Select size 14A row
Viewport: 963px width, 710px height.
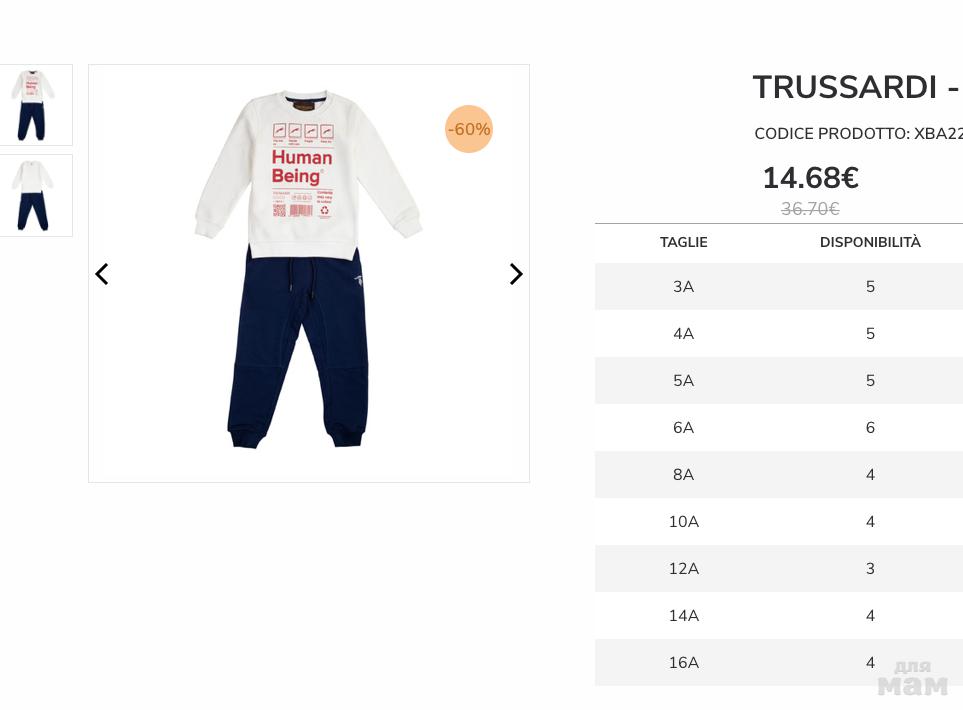click(683, 616)
